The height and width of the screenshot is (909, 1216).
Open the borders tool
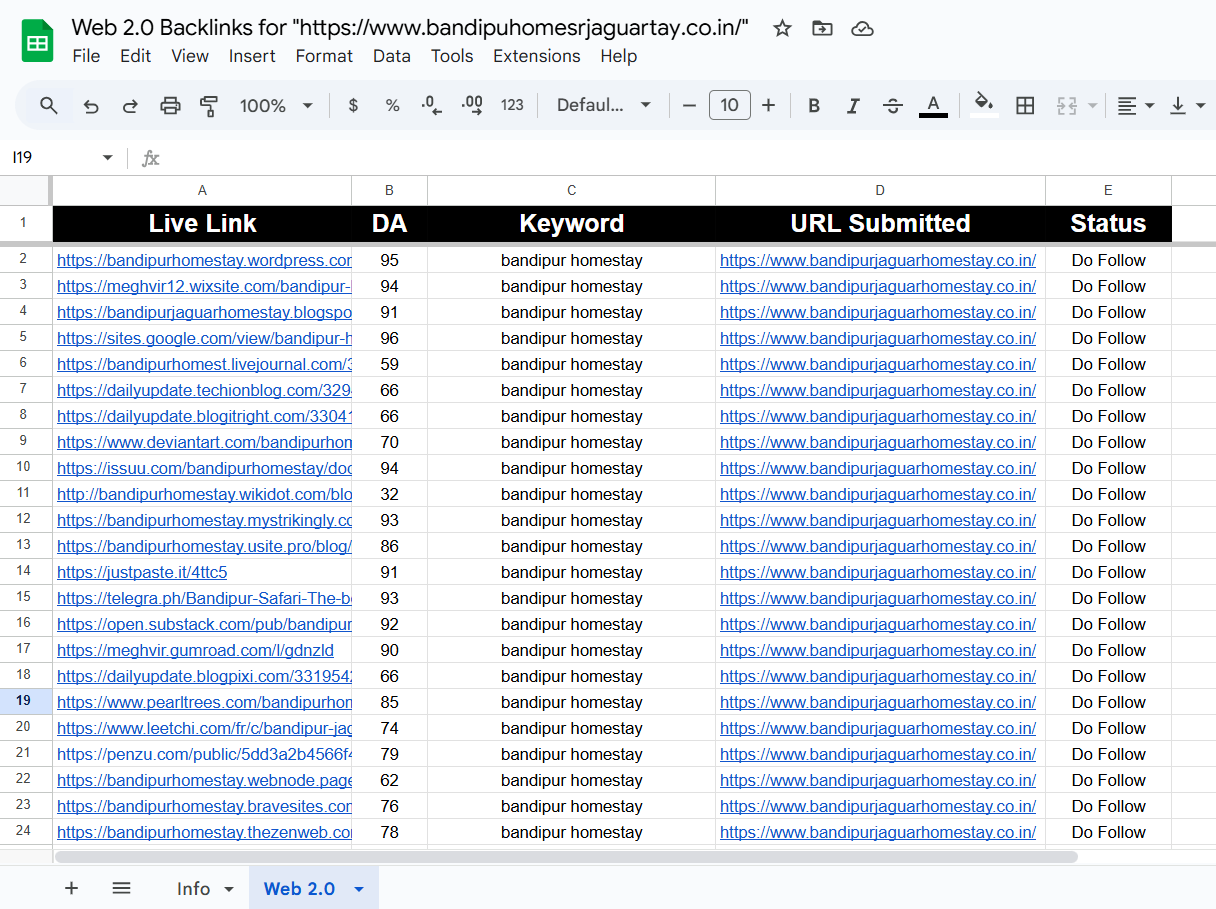1025,105
